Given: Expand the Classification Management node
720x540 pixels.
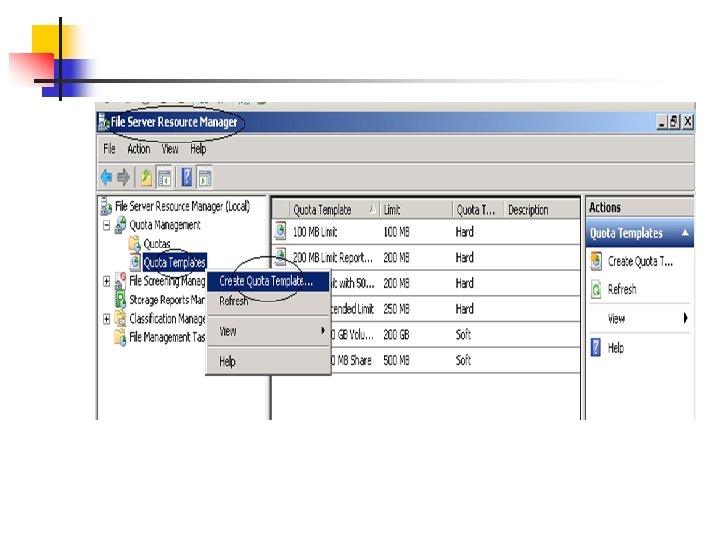Looking at the screenshot, I should (x=107, y=319).
